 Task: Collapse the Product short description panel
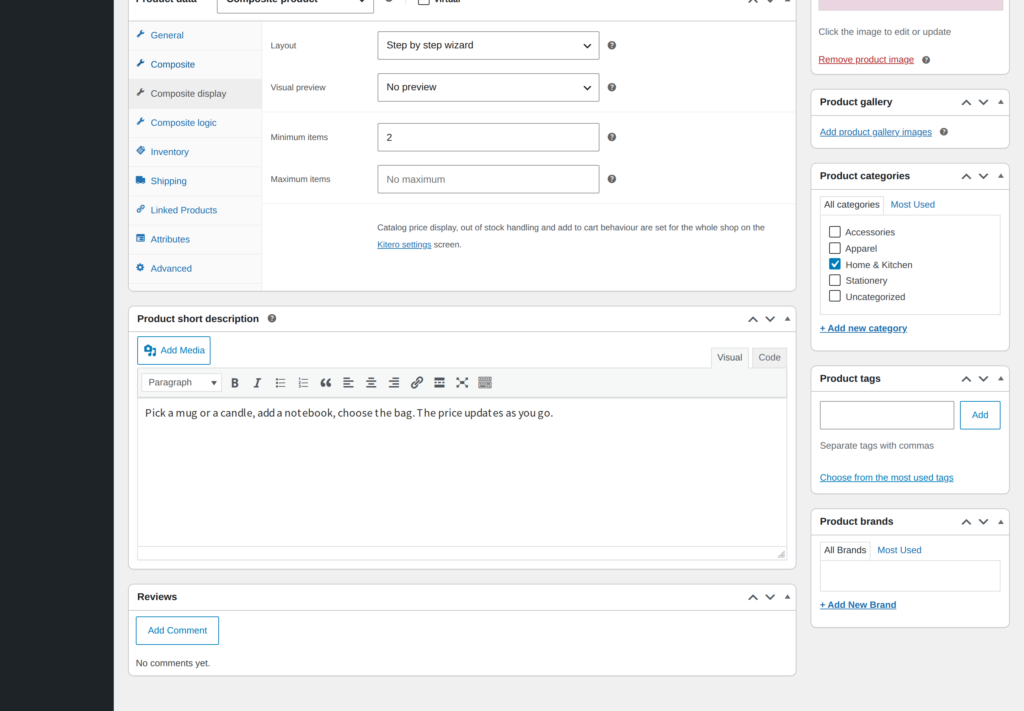click(787, 319)
